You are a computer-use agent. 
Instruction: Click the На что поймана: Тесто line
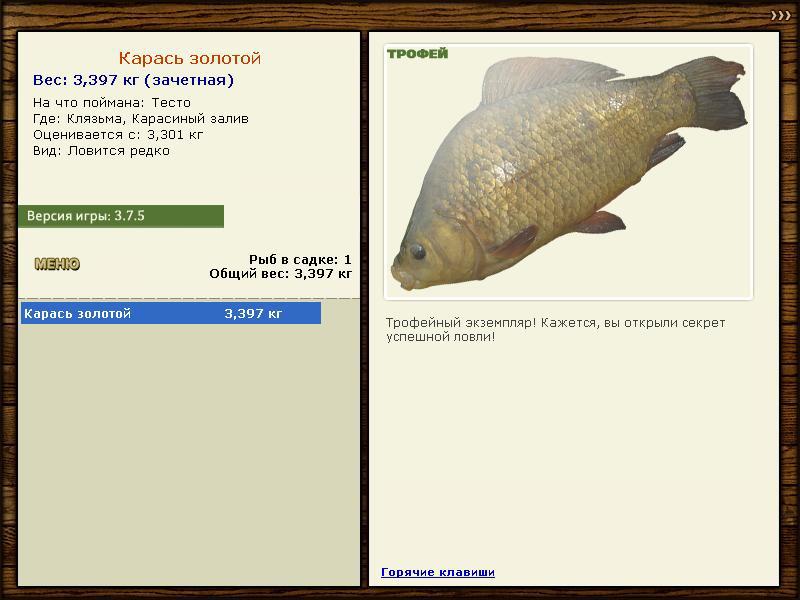pos(112,103)
